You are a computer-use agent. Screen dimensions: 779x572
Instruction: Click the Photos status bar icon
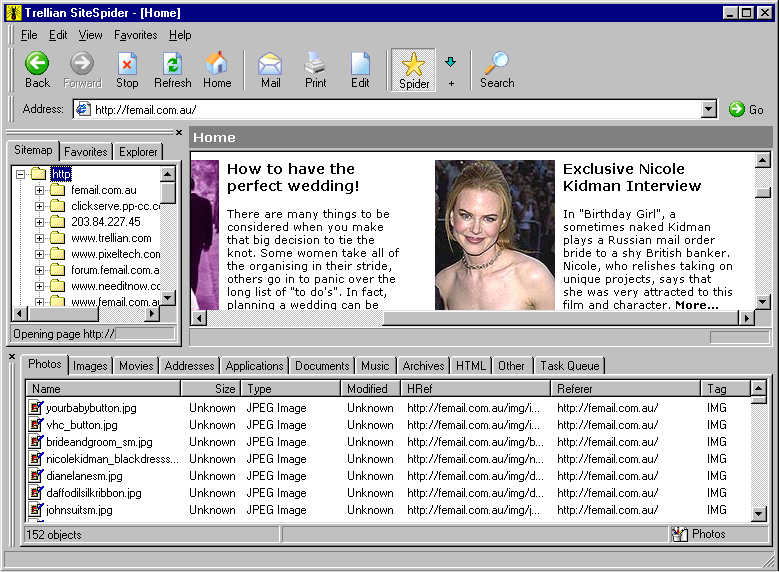click(679, 534)
